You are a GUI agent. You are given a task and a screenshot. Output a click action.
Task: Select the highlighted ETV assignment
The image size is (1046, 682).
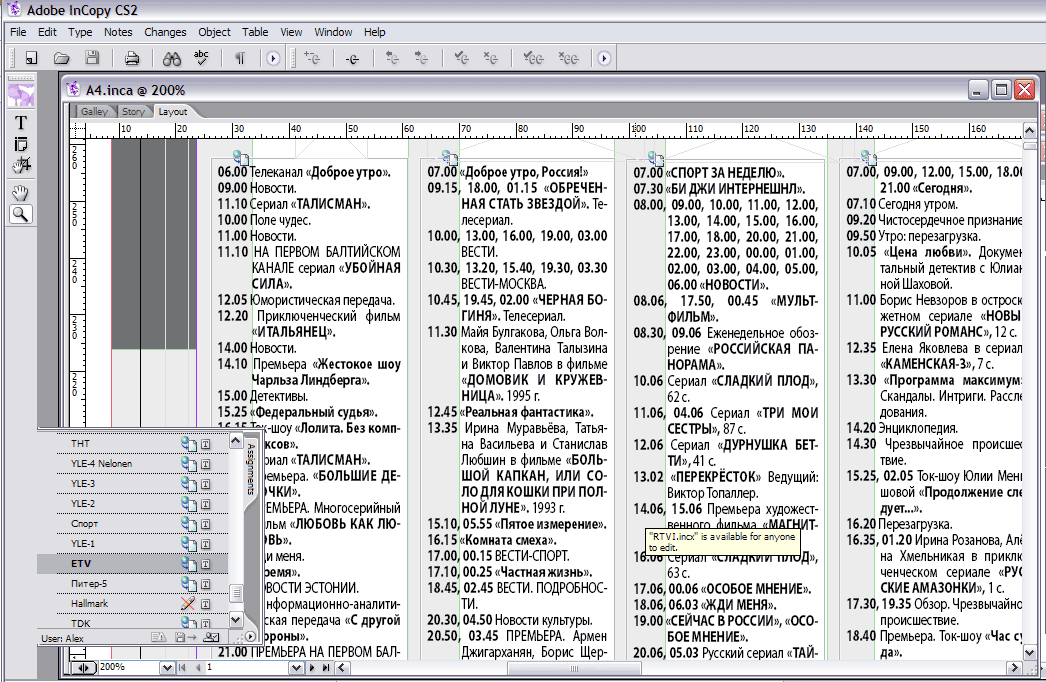click(132, 563)
